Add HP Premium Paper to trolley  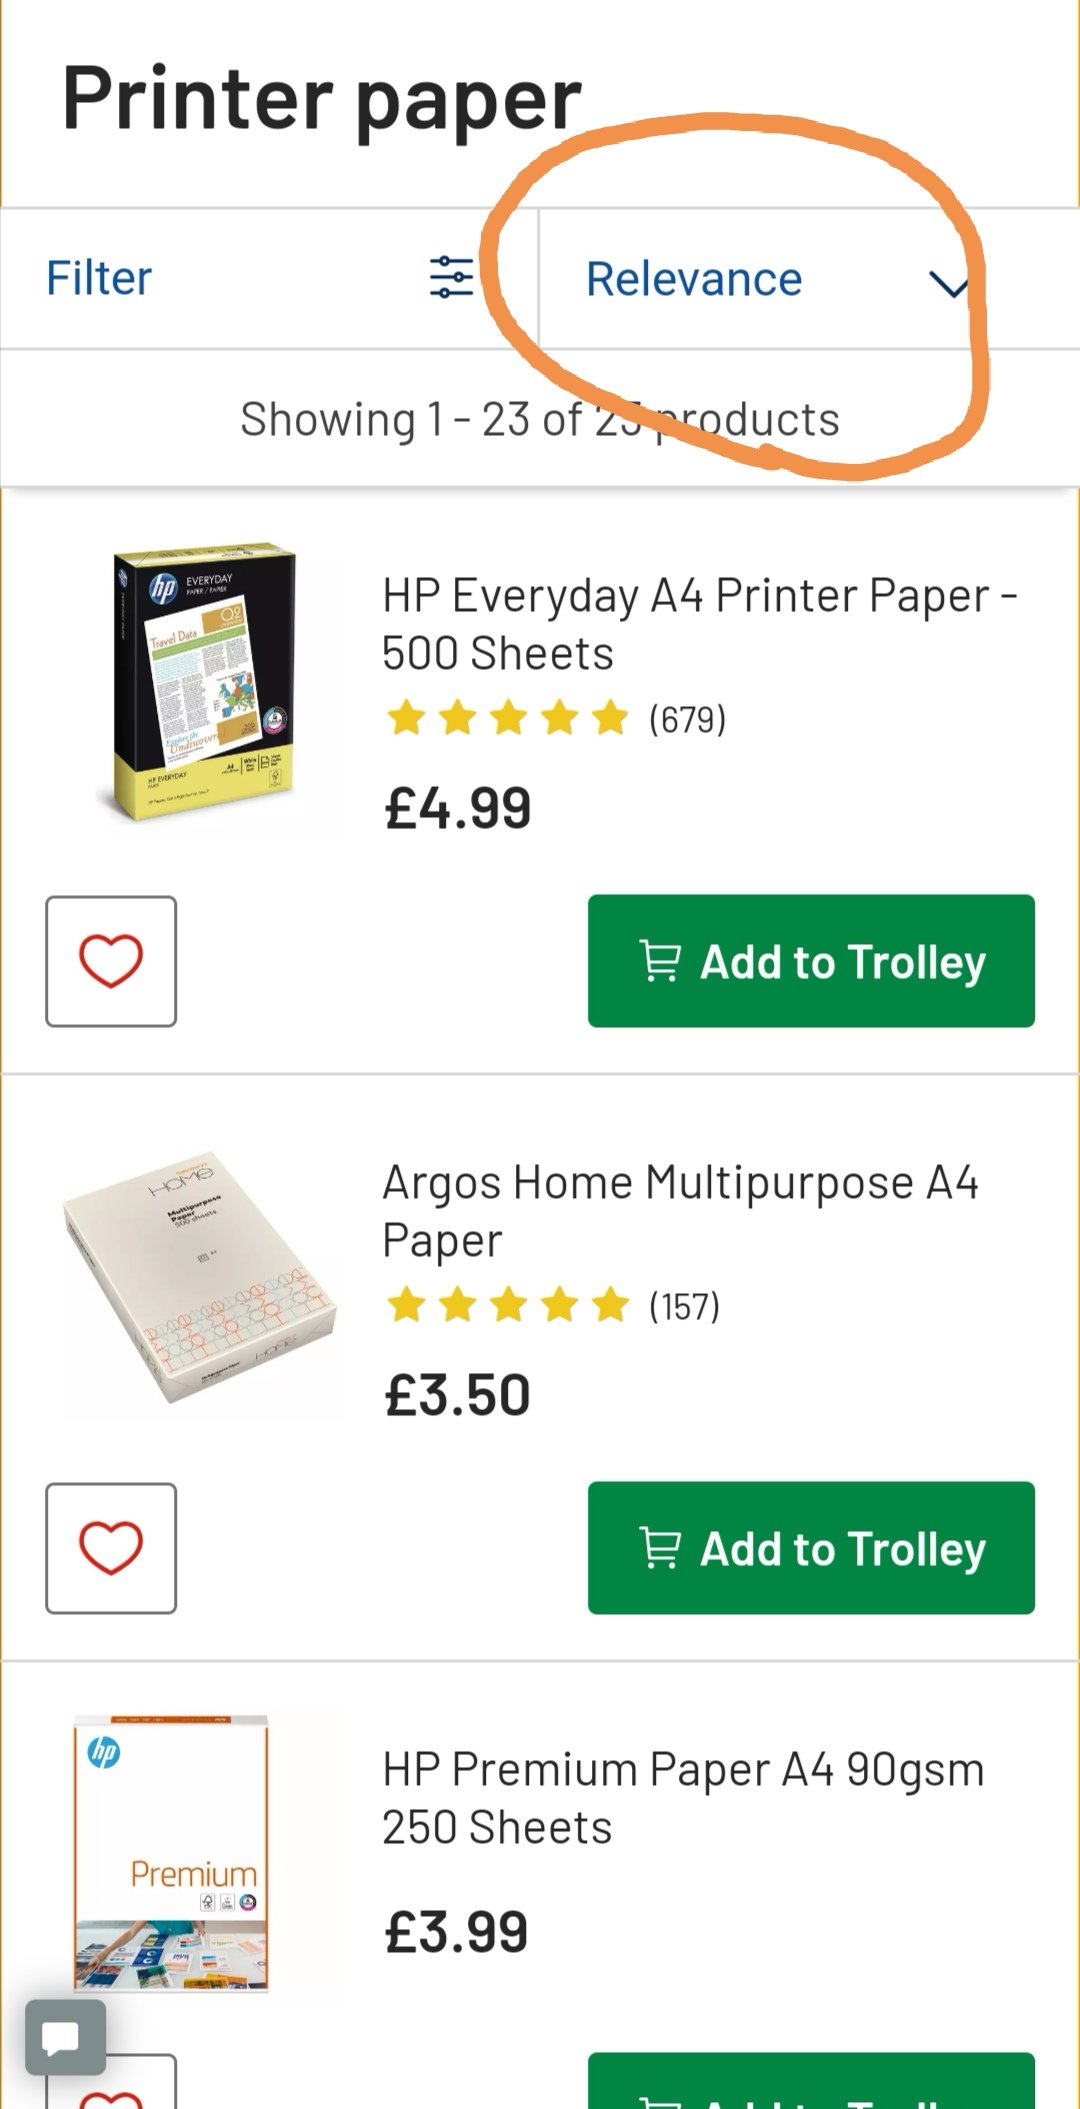[x=811, y=2082]
